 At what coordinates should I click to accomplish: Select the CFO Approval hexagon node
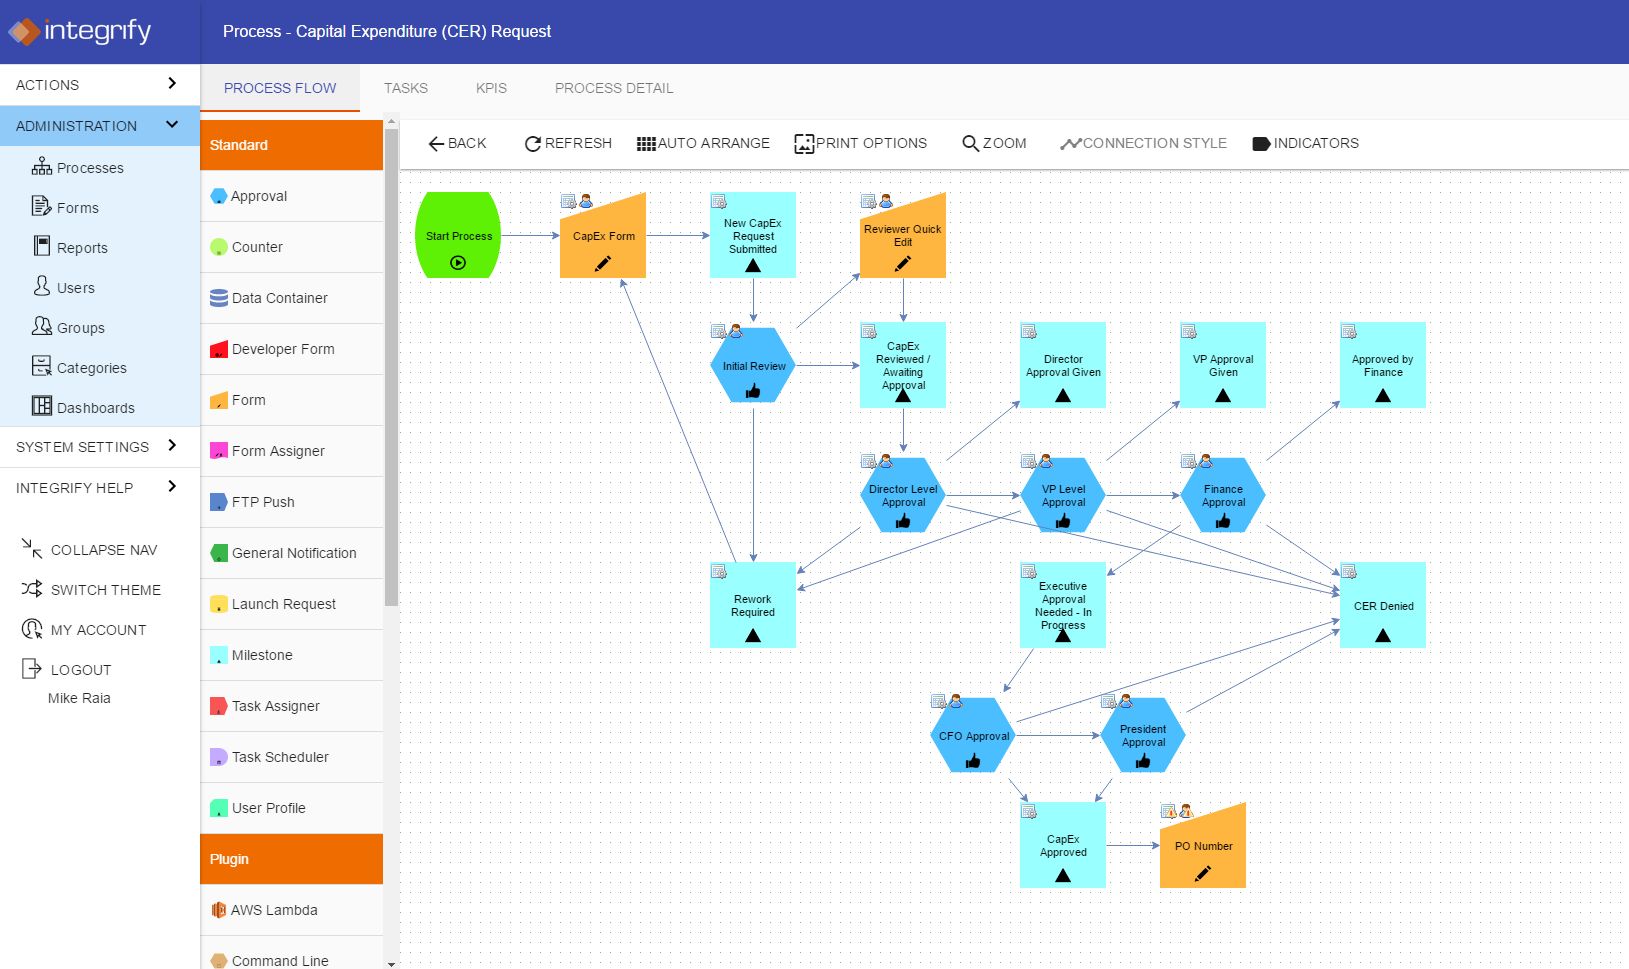point(973,736)
